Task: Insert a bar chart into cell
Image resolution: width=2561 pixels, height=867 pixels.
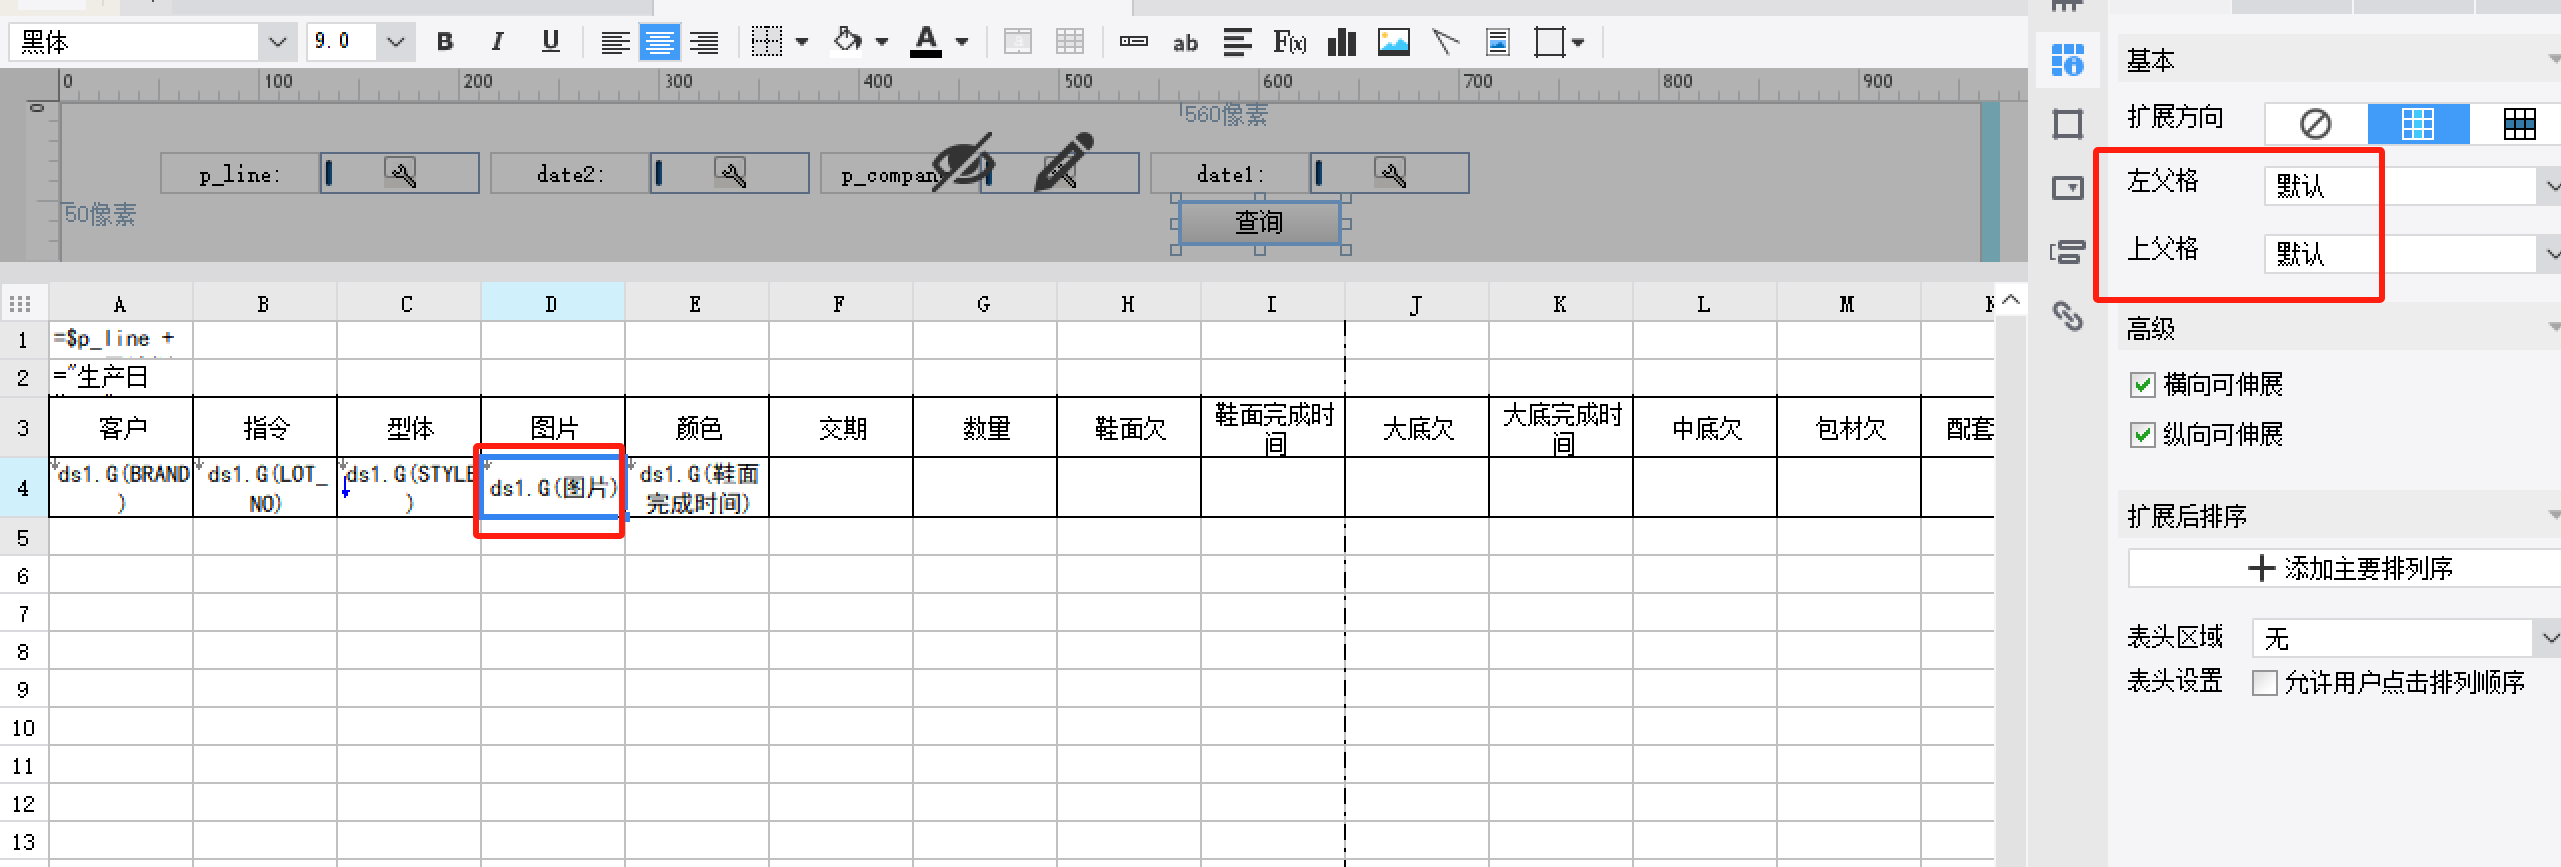Action: click(x=1342, y=42)
